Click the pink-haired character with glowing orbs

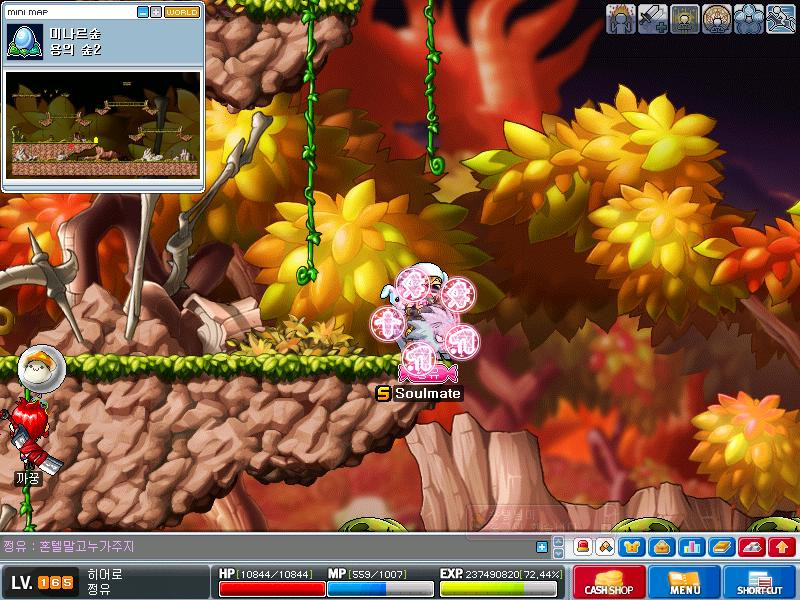424,322
